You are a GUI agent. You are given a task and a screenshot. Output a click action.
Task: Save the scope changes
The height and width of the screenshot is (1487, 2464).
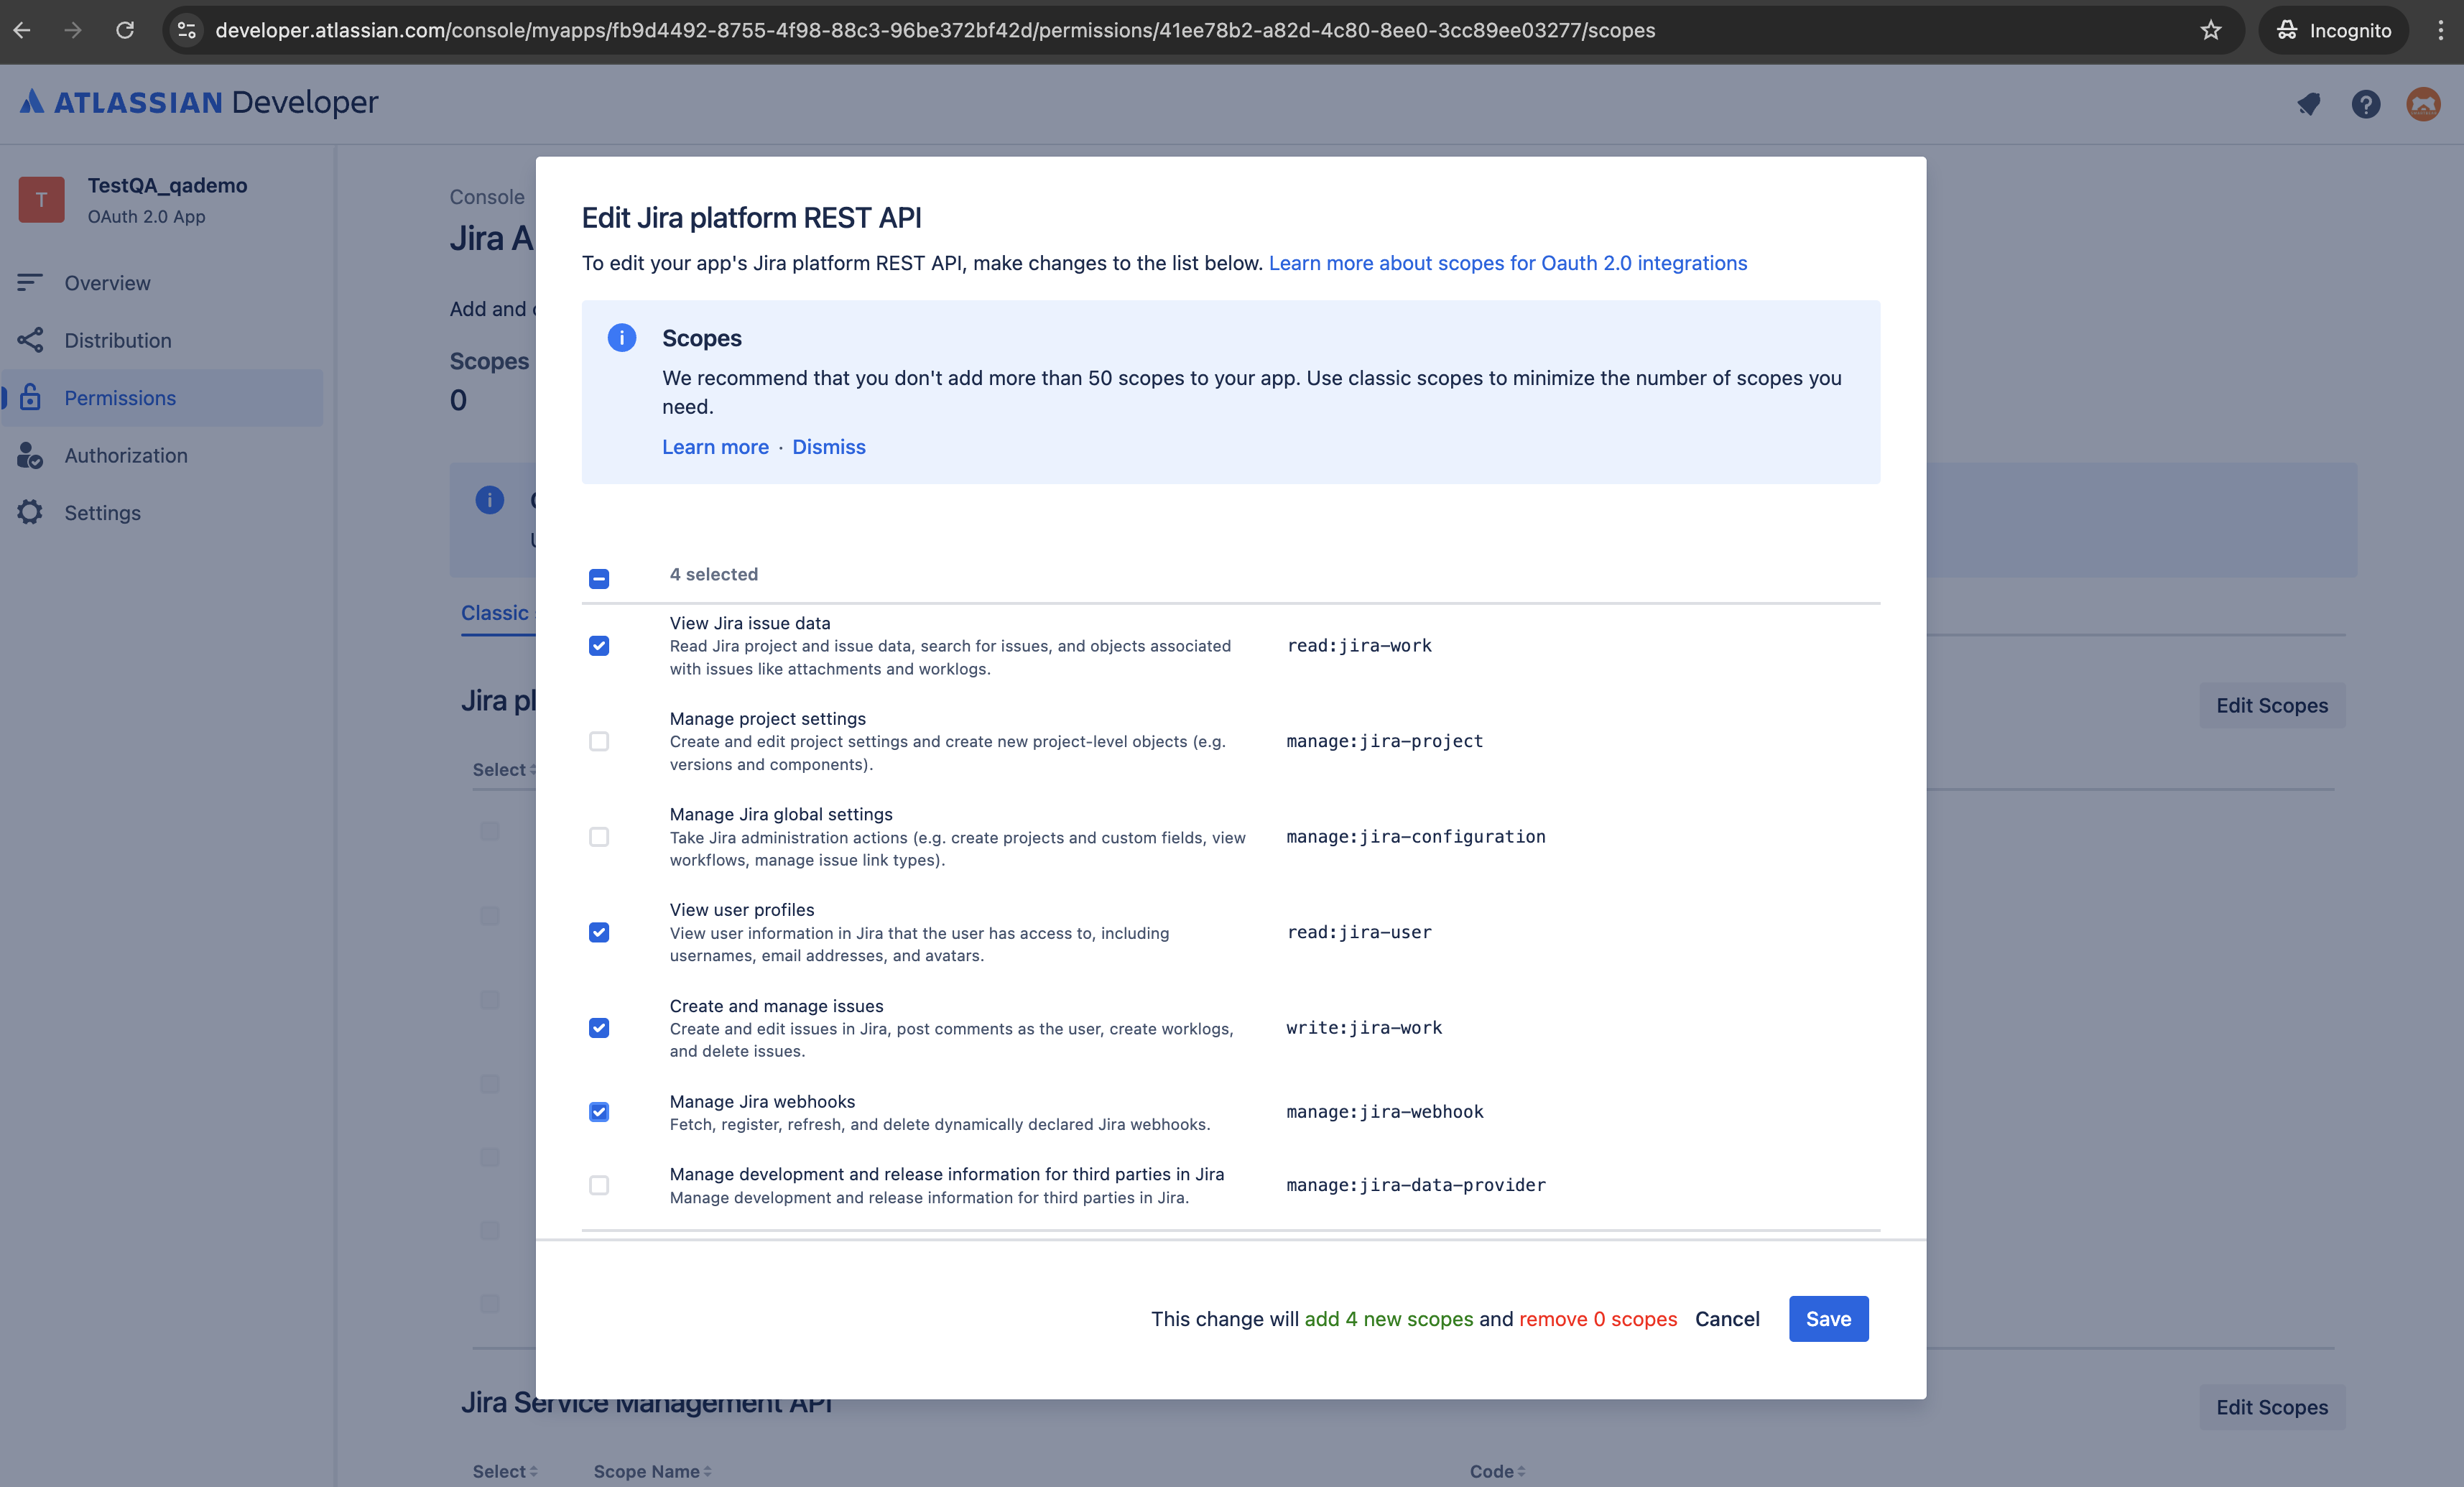click(1828, 1319)
